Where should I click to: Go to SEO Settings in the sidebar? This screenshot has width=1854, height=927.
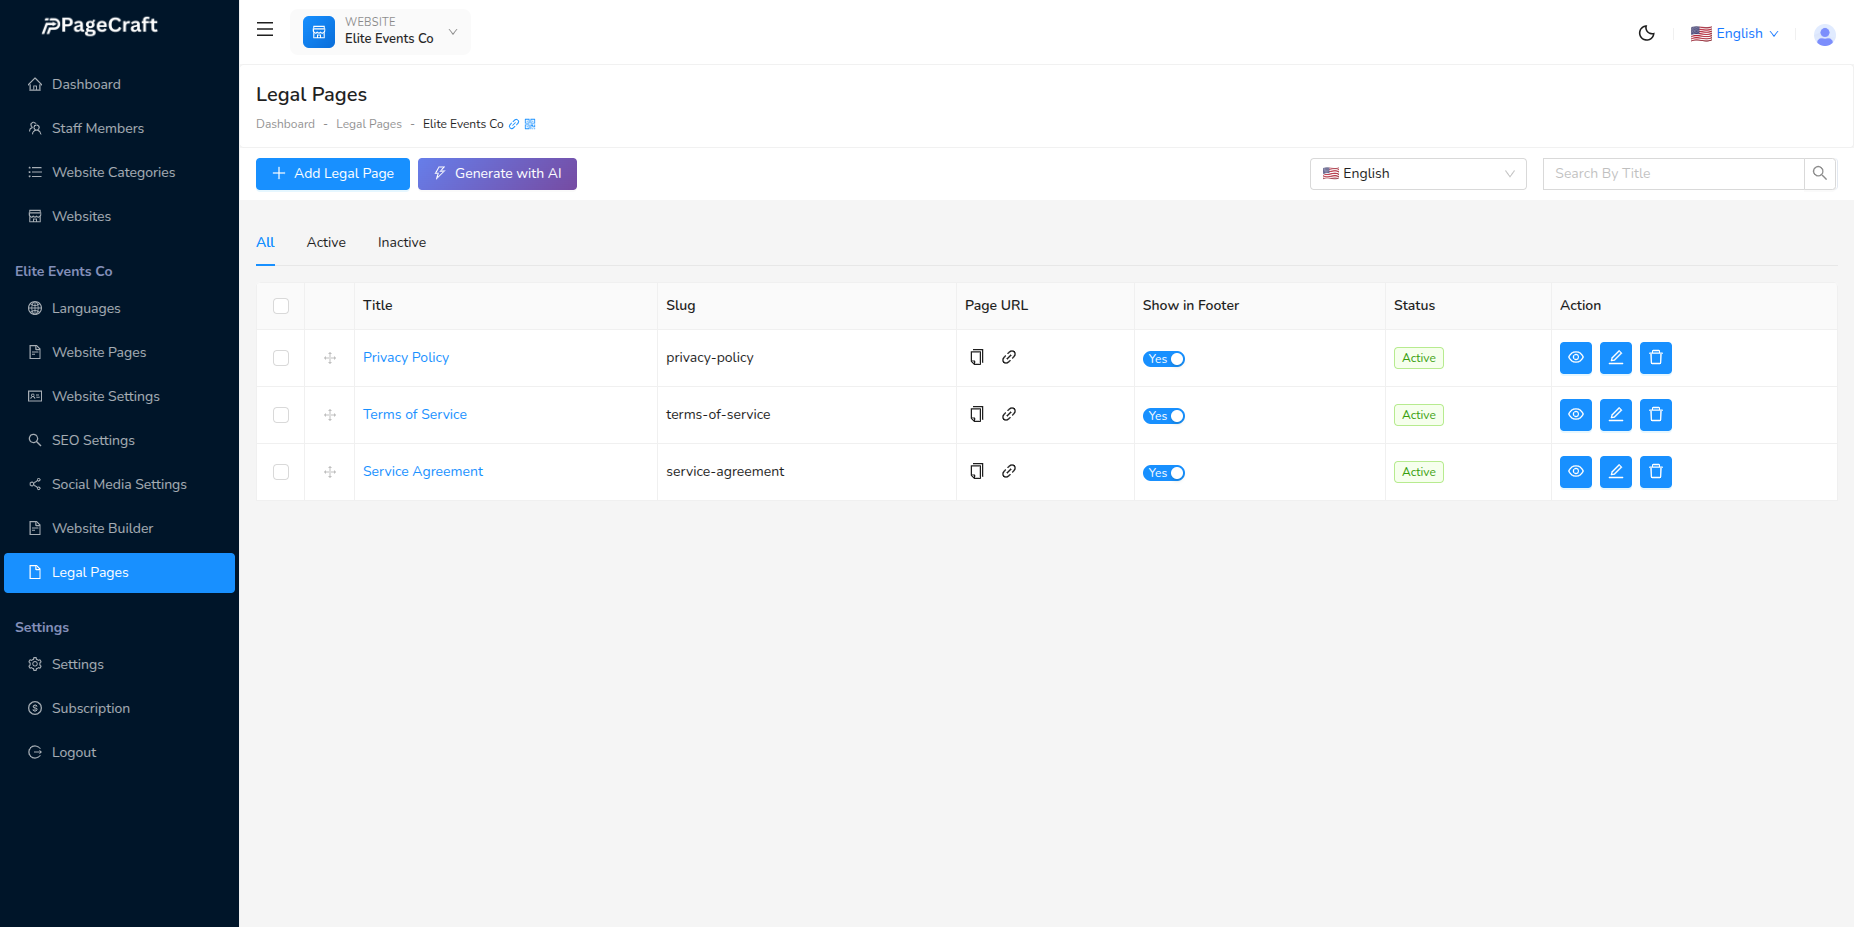[93, 440]
